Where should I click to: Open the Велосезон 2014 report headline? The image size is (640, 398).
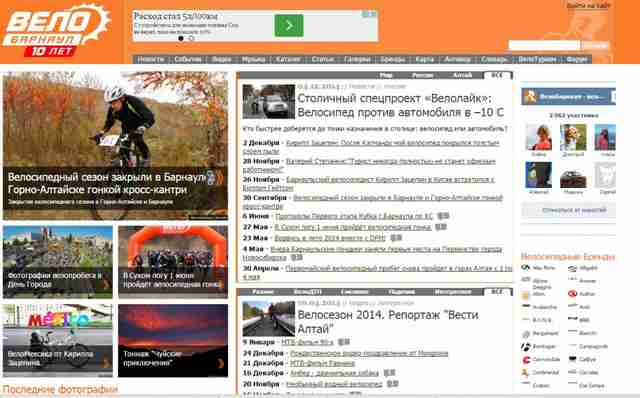(x=388, y=322)
